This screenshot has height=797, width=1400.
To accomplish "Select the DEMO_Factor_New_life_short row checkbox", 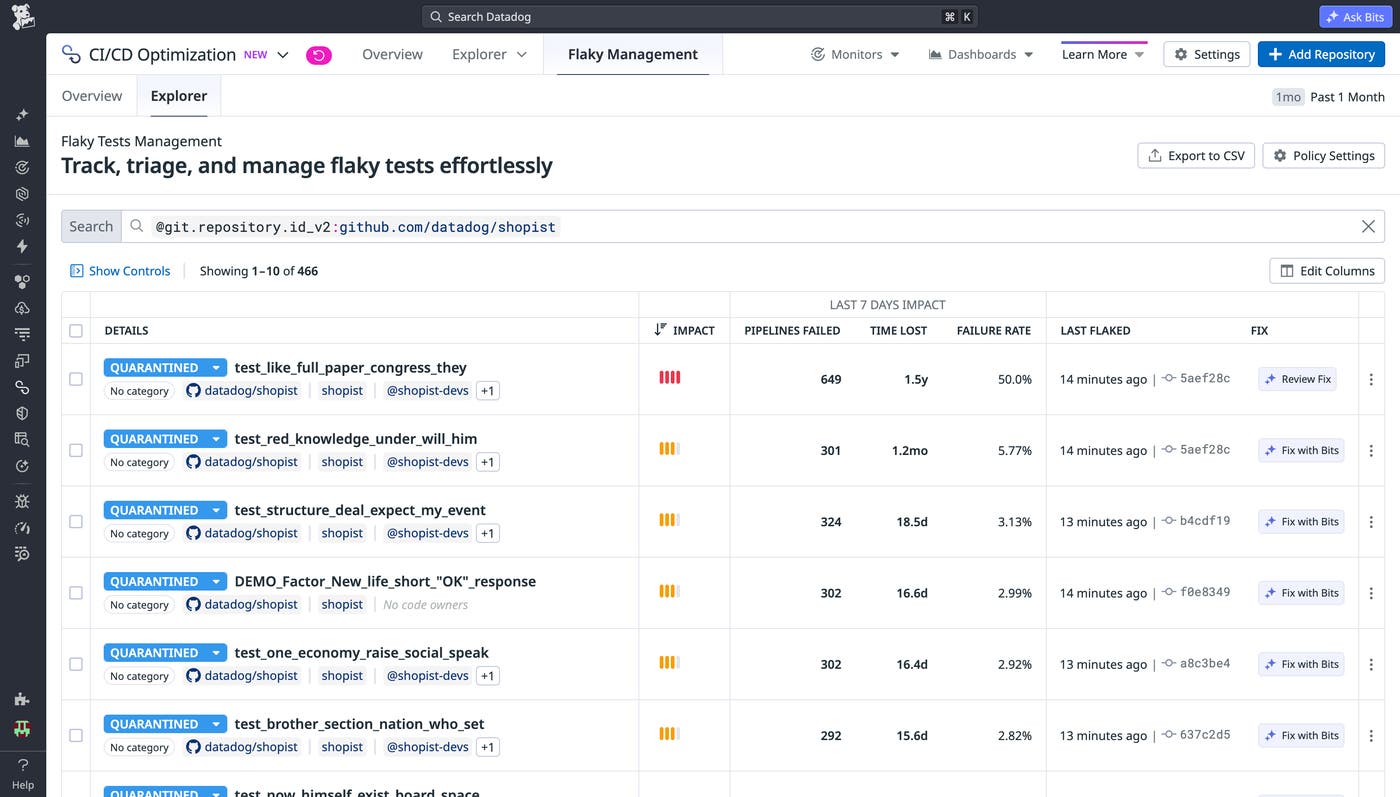I will coord(76,593).
